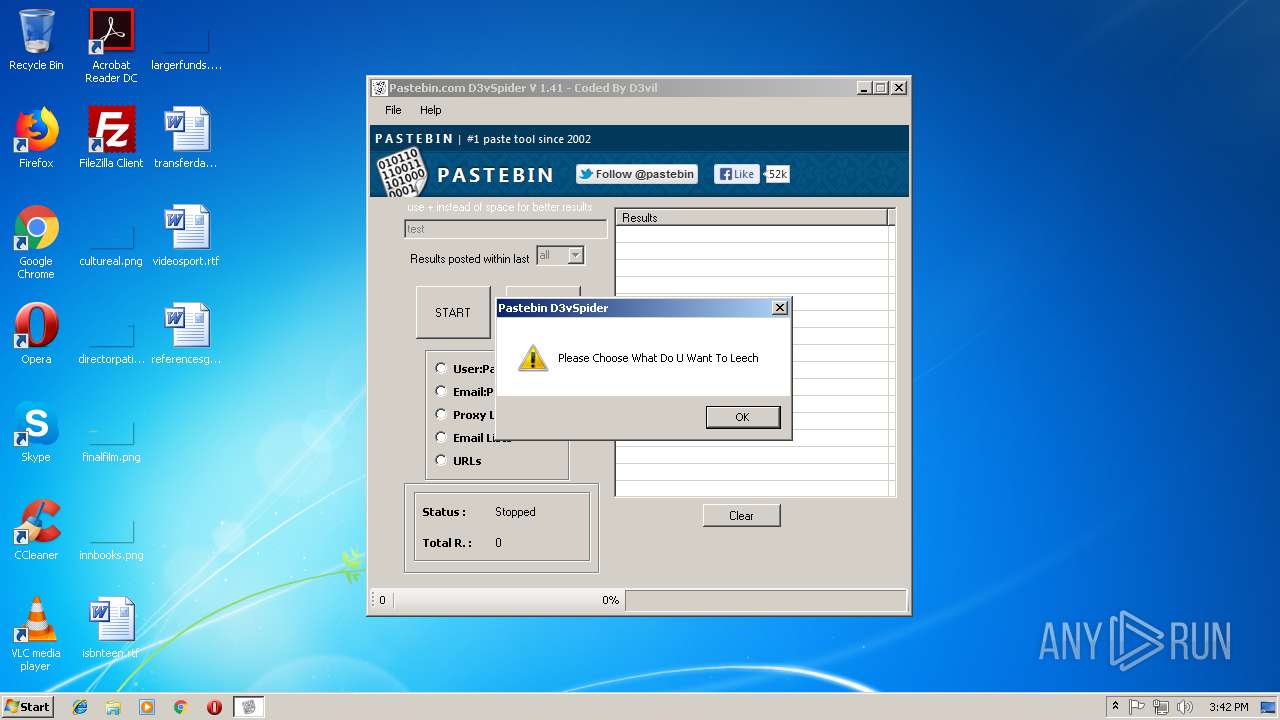Select the isbnteen.rtf document icon
The width and height of the screenshot is (1280, 720).
tap(111, 628)
